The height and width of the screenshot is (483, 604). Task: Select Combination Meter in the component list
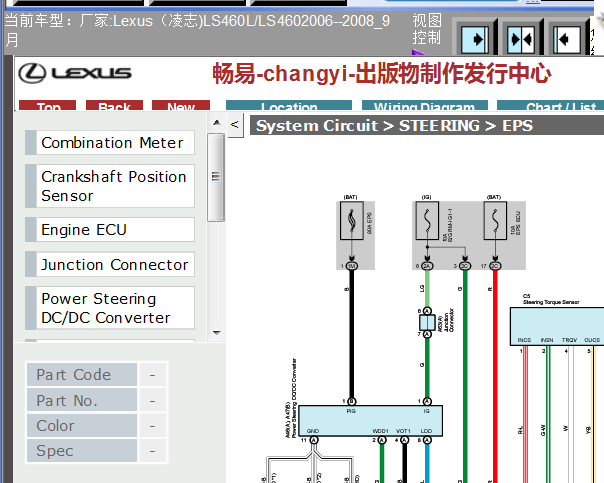[x=110, y=143]
